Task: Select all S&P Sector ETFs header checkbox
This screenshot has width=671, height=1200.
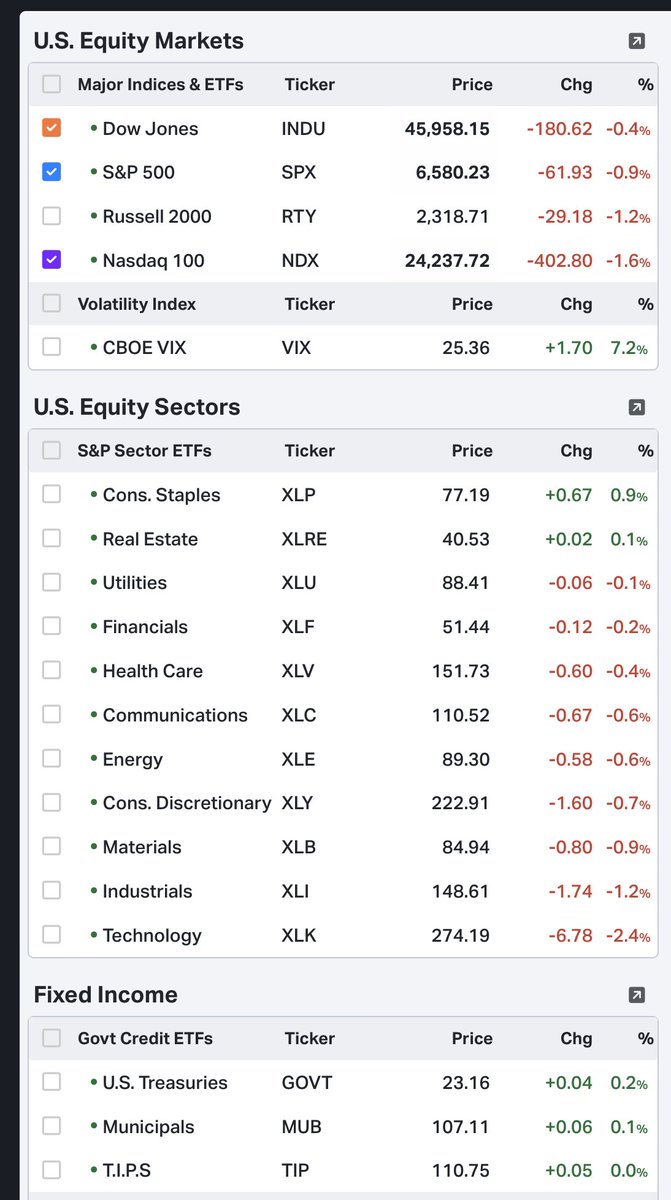Action: pos(52,451)
